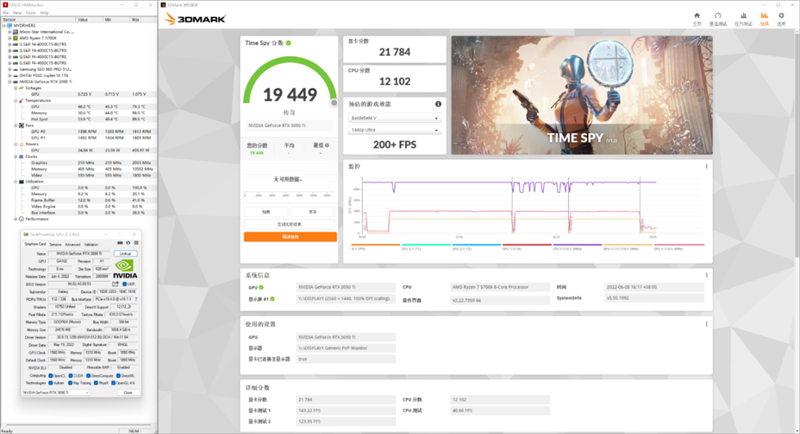This screenshot has height=434, width=800.
Task: Click the orange frame rate legend bar
Action: 375,245
